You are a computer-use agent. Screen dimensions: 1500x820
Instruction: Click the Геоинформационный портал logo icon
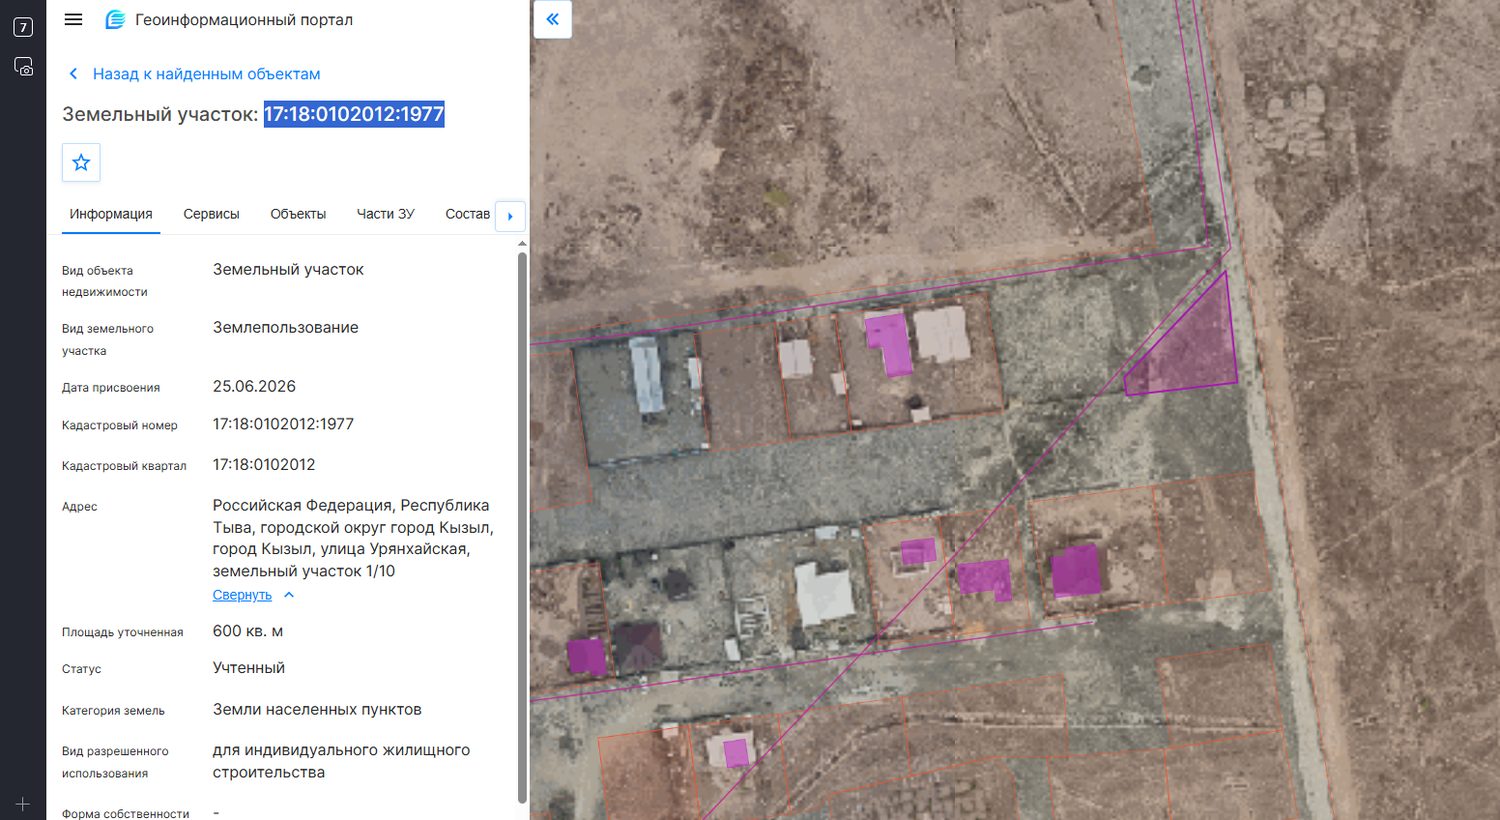[116, 19]
